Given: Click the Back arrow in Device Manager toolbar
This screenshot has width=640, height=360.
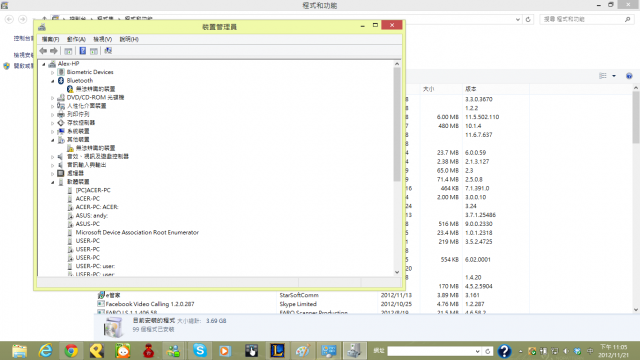Looking at the screenshot, I should (43, 51).
